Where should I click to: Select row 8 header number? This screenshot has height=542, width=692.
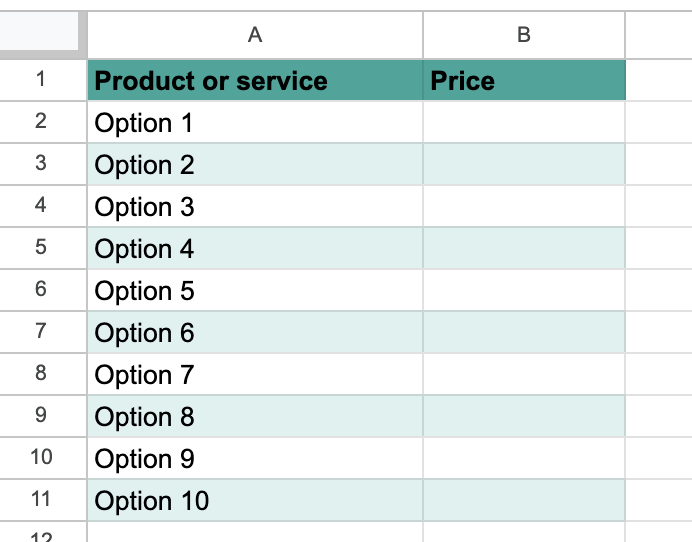pos(41,374)
